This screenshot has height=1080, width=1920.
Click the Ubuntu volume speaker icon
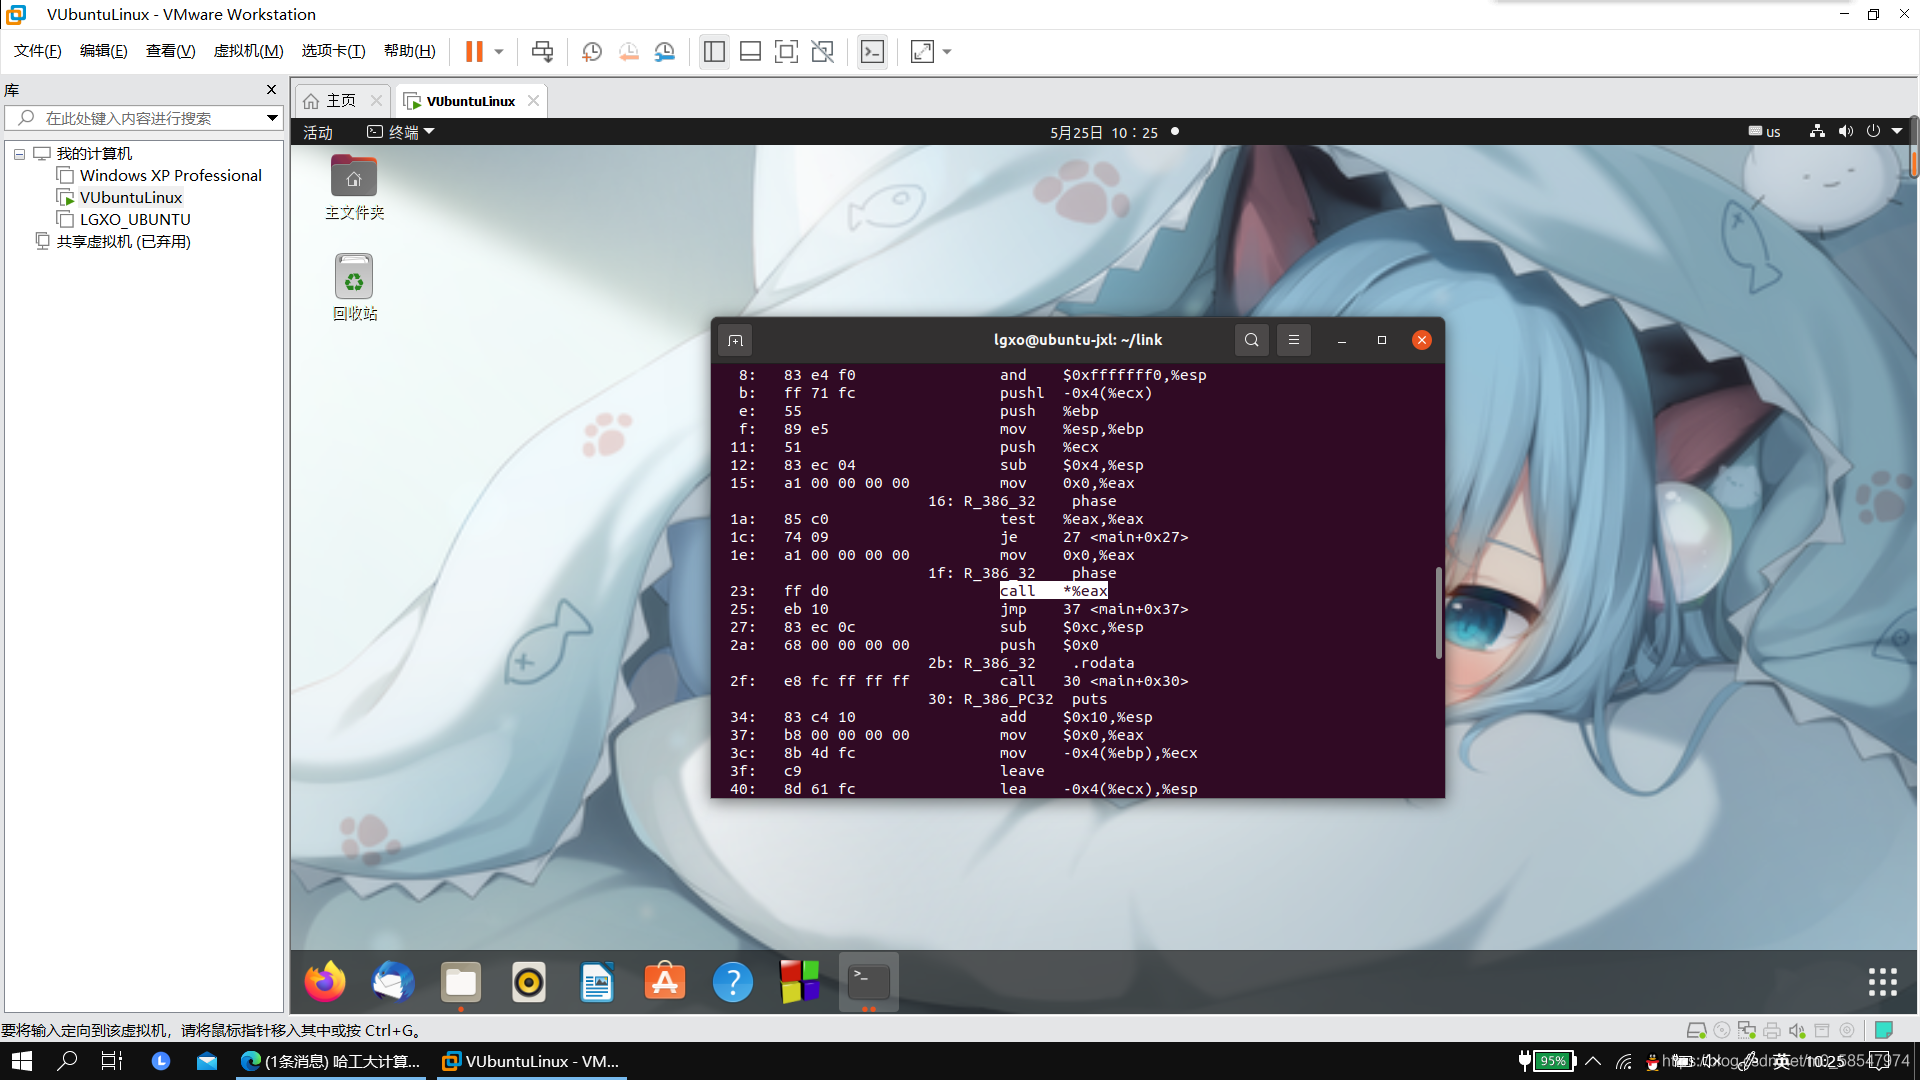1845,132
